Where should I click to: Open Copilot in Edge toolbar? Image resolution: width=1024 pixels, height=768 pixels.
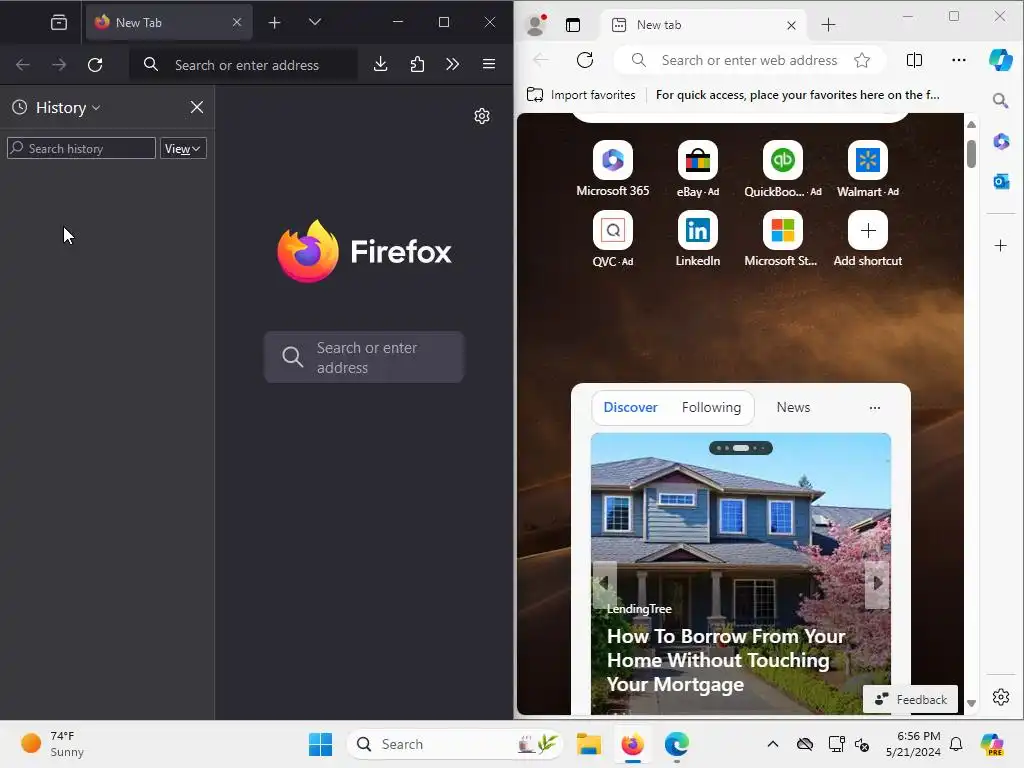tap(1000, 59)
